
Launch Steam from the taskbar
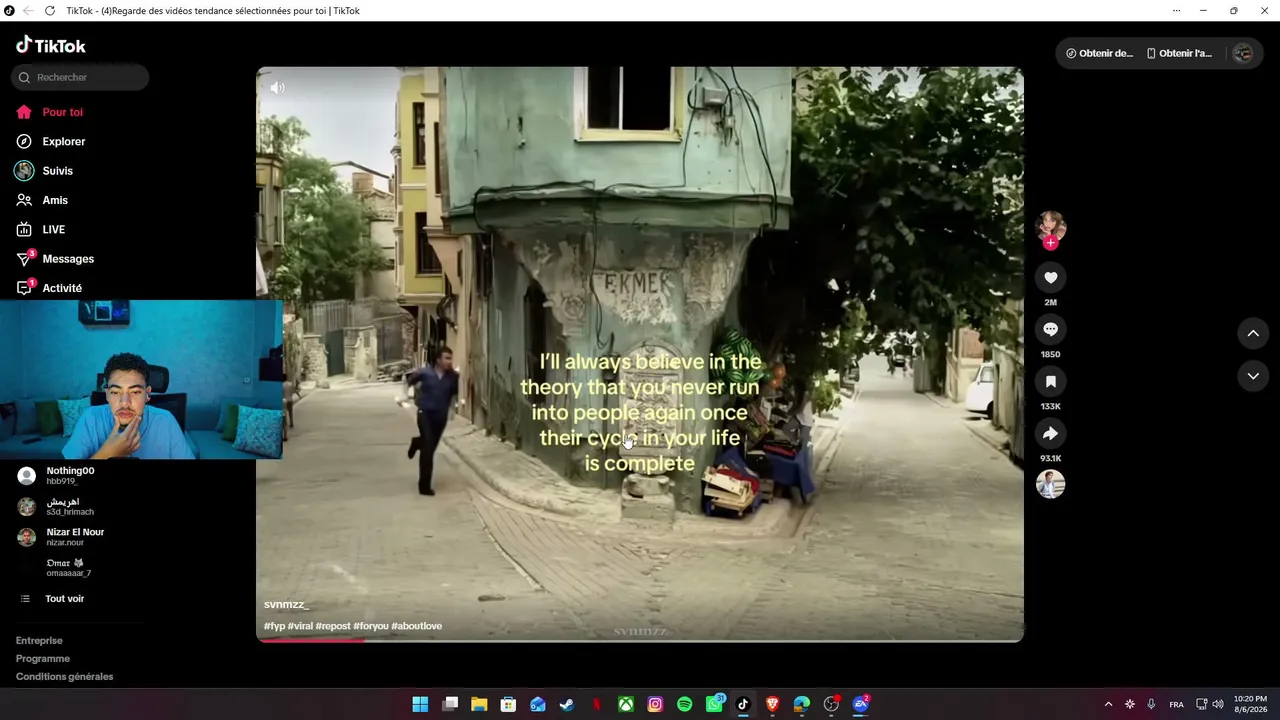click(567, 704)
